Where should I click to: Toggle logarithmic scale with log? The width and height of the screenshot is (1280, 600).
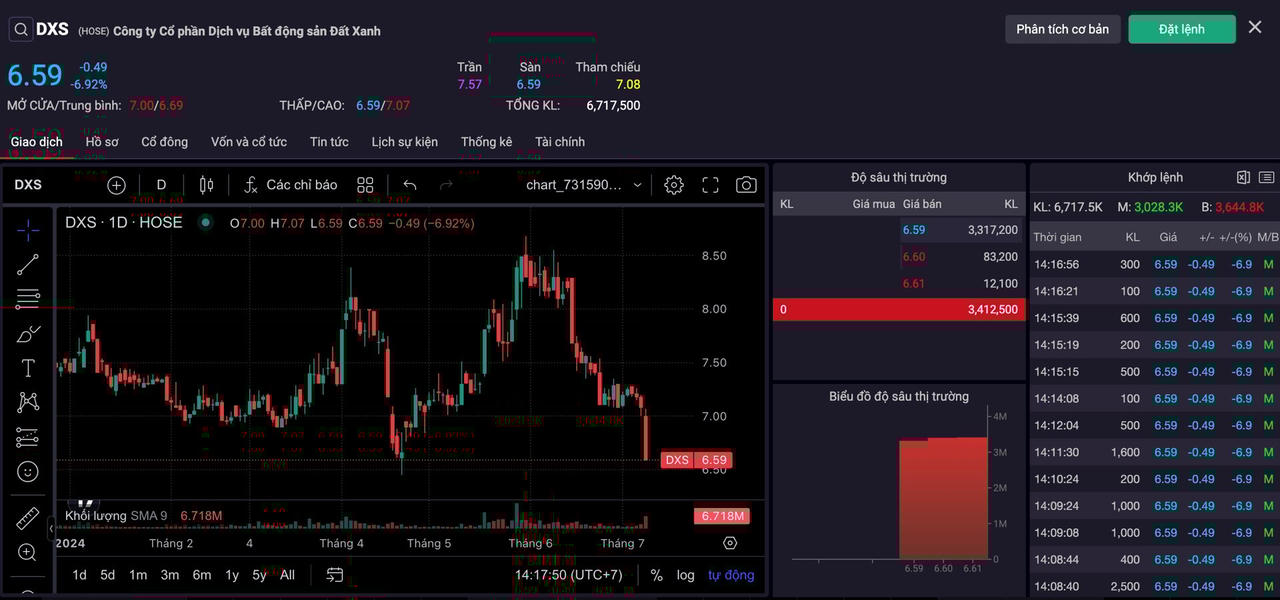[x=685, y=575]
